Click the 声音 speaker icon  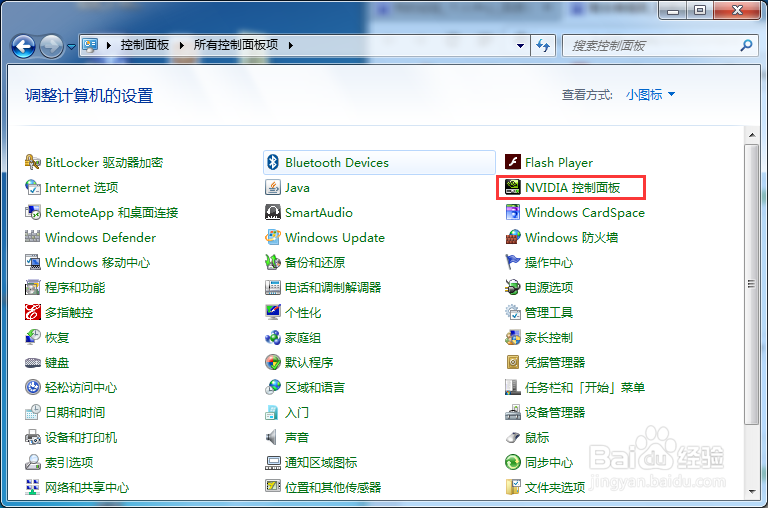click(273, 437)
